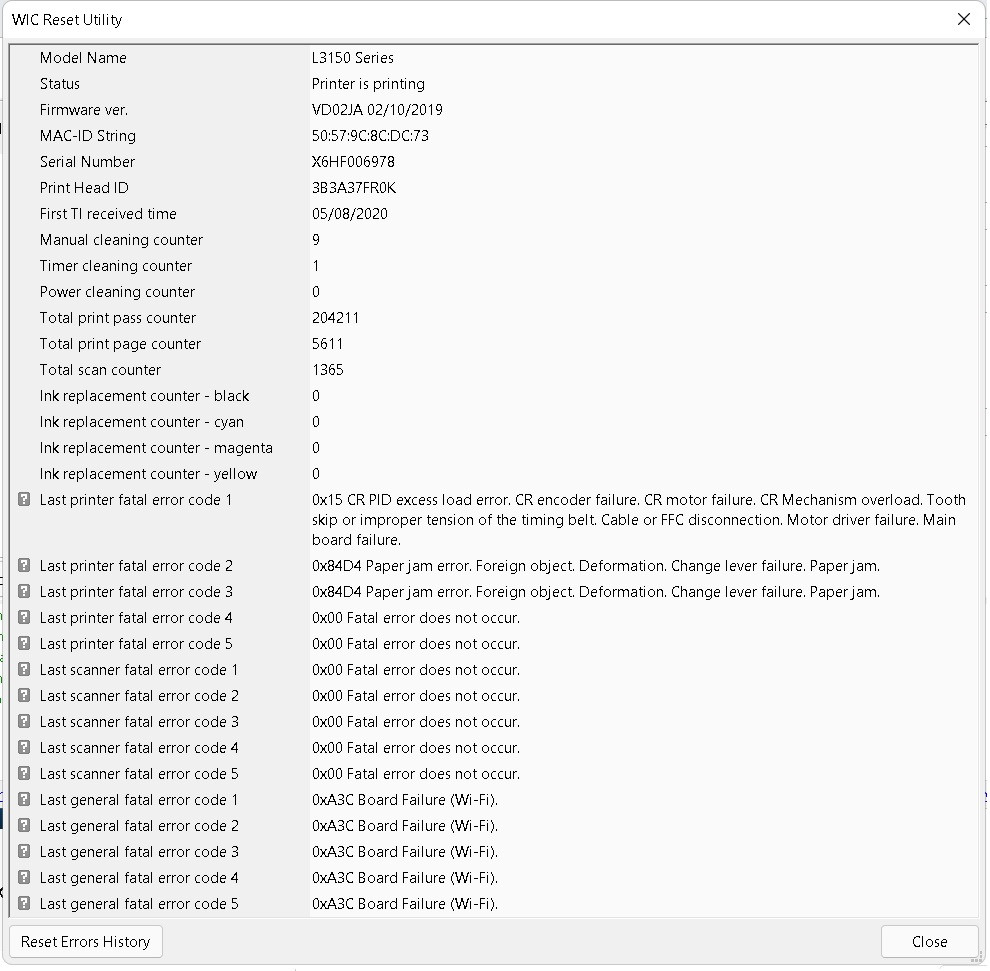This screenshot has height=971, width=990.
Task: Select the Firmware ver. value VD02JA
Action: pyautogui.click(x=378, y=110)
